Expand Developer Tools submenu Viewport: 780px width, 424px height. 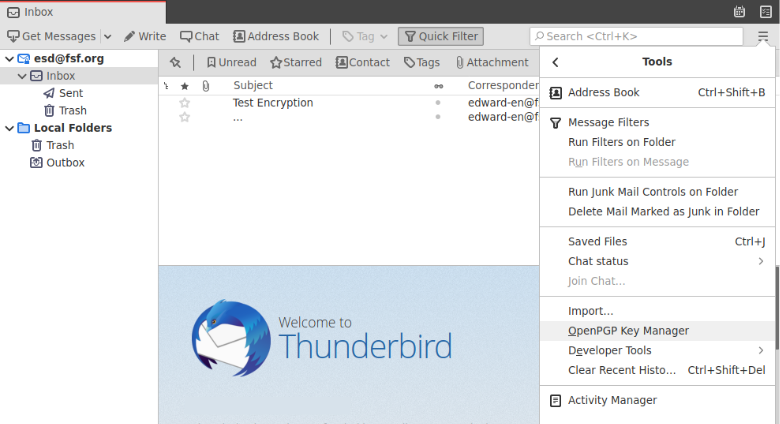point(657,350)
